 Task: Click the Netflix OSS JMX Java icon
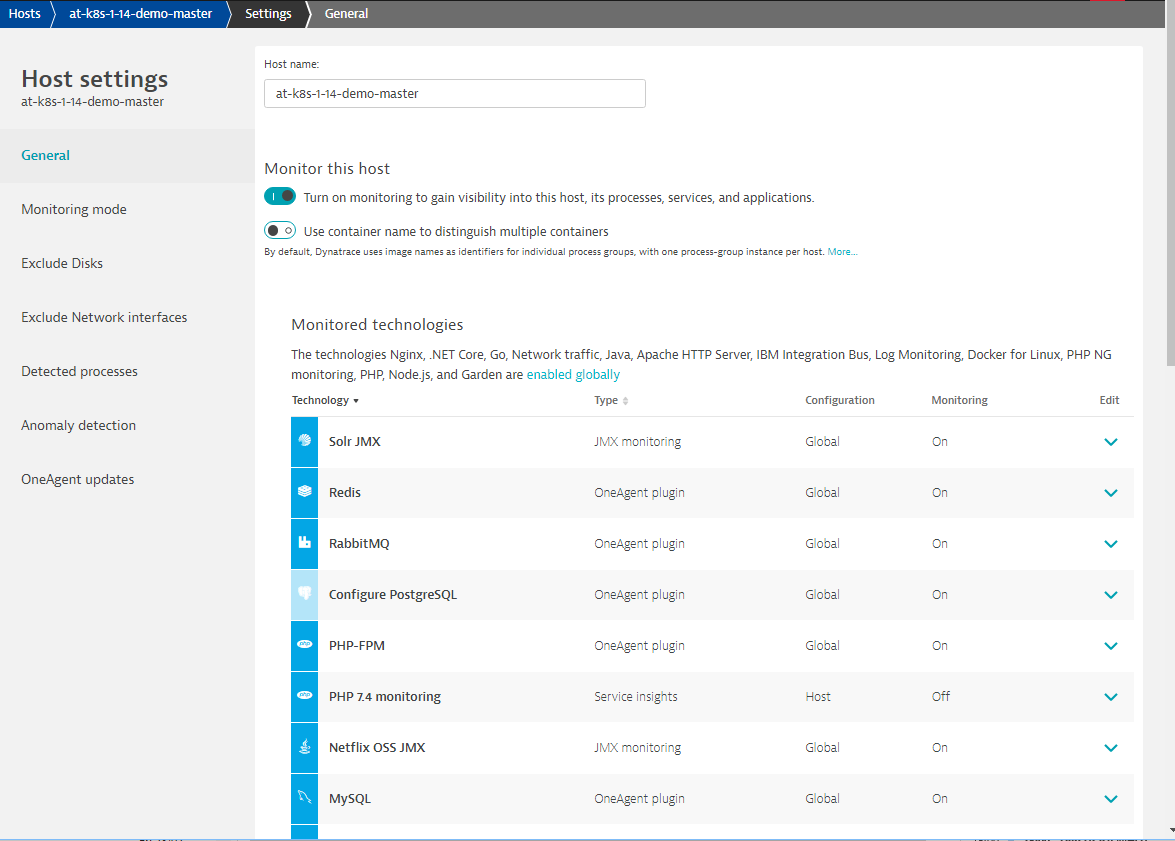click(304, 748)
